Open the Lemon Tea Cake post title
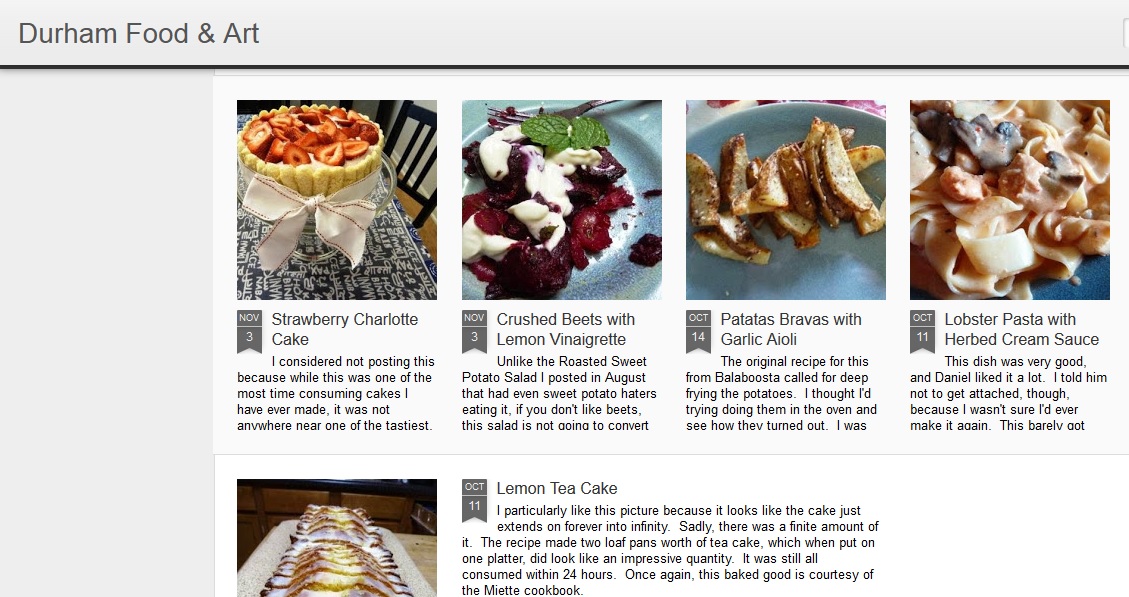 click(x=557, y=488)
